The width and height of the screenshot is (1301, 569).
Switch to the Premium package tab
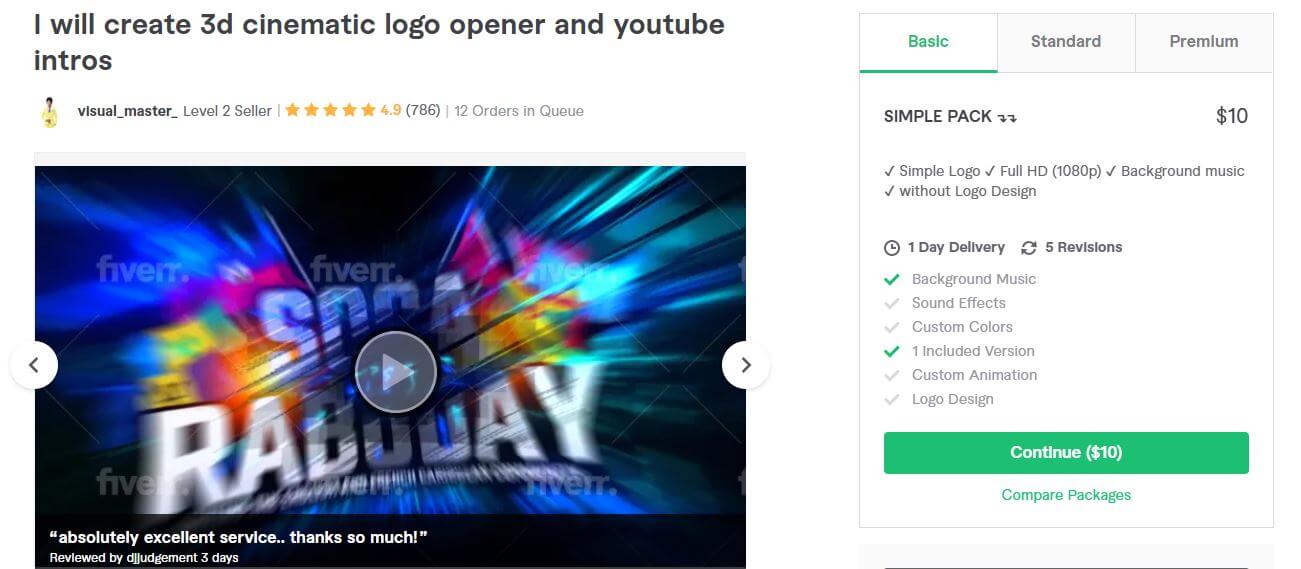click(x=1204, y=42)
